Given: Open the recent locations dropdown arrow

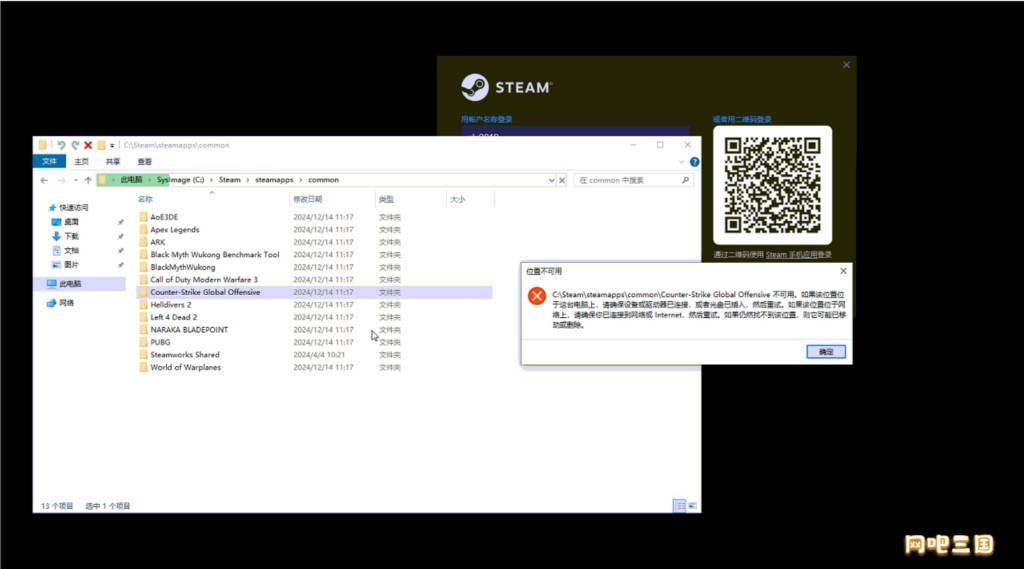Looking at the screenshot, I should tap(76, 180).
